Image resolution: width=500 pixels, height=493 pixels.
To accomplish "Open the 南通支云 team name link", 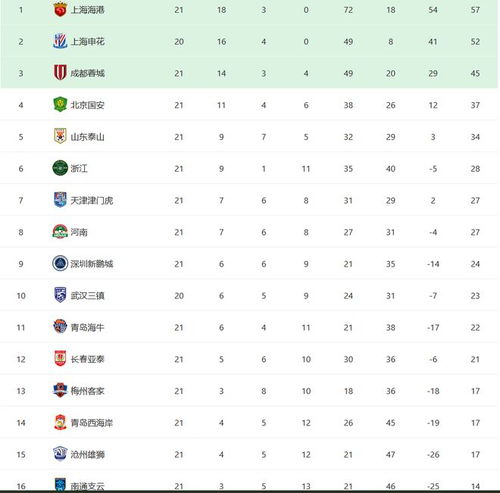I will point(87,486).
